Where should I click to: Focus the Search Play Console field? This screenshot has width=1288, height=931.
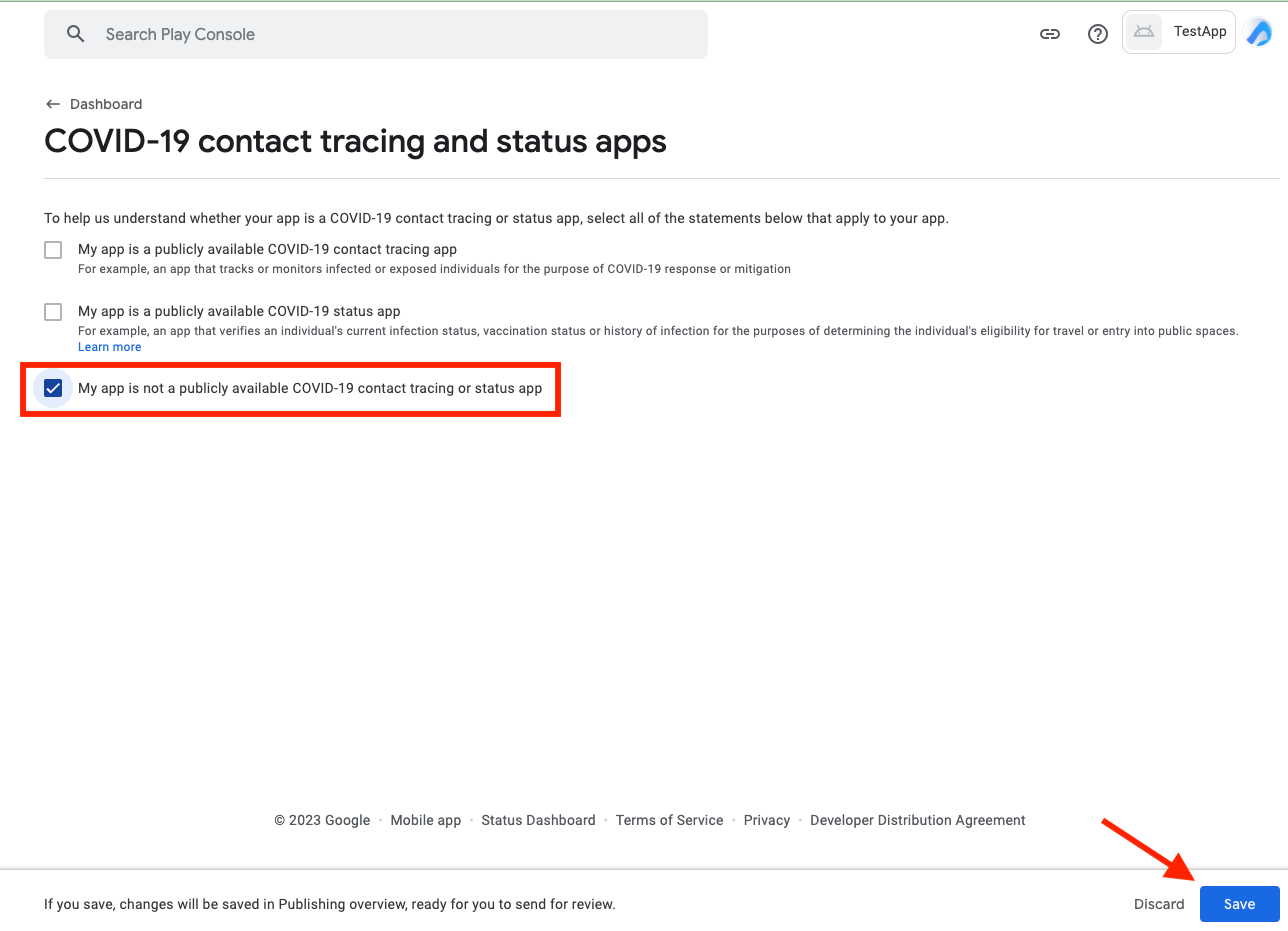(x=376, y=34)
